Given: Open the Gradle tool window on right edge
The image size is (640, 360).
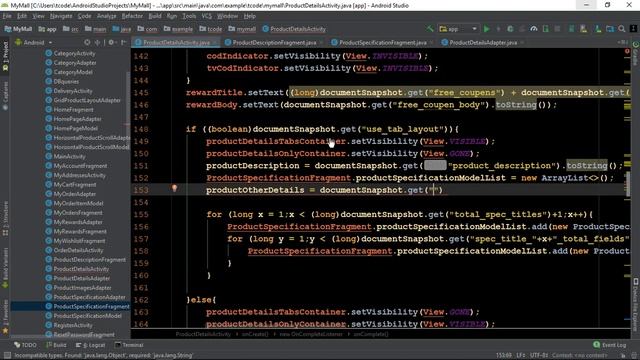Looking at the screenshot, I should point(636,53).
